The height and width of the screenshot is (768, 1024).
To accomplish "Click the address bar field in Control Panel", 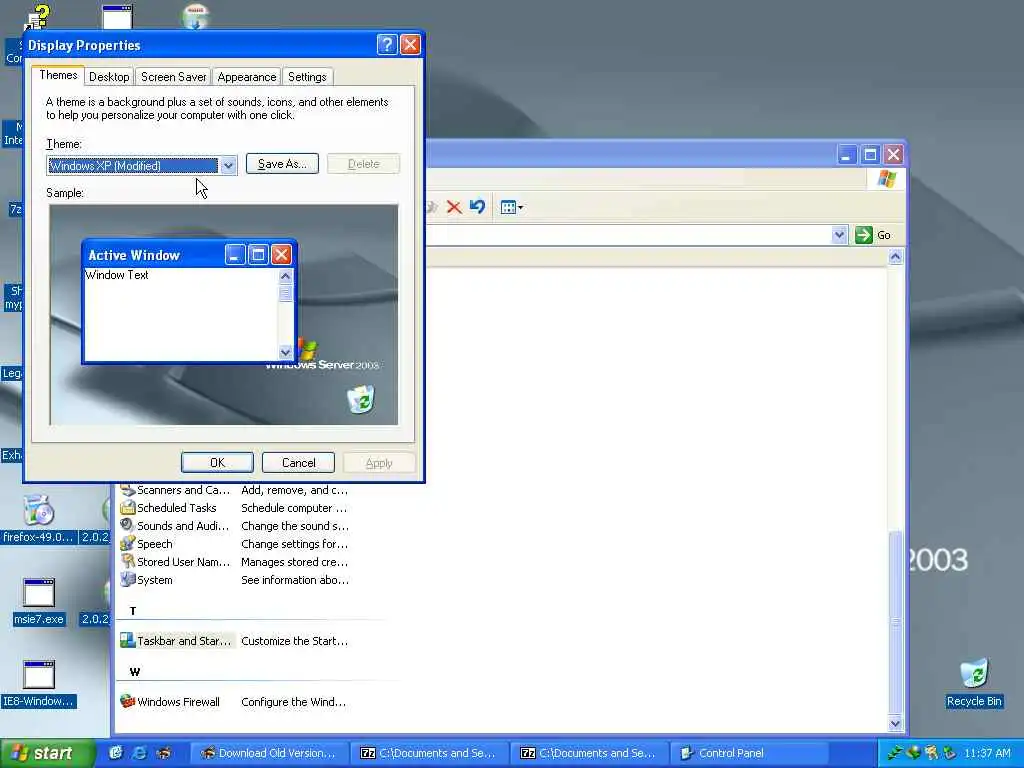I will click(630, 234).
